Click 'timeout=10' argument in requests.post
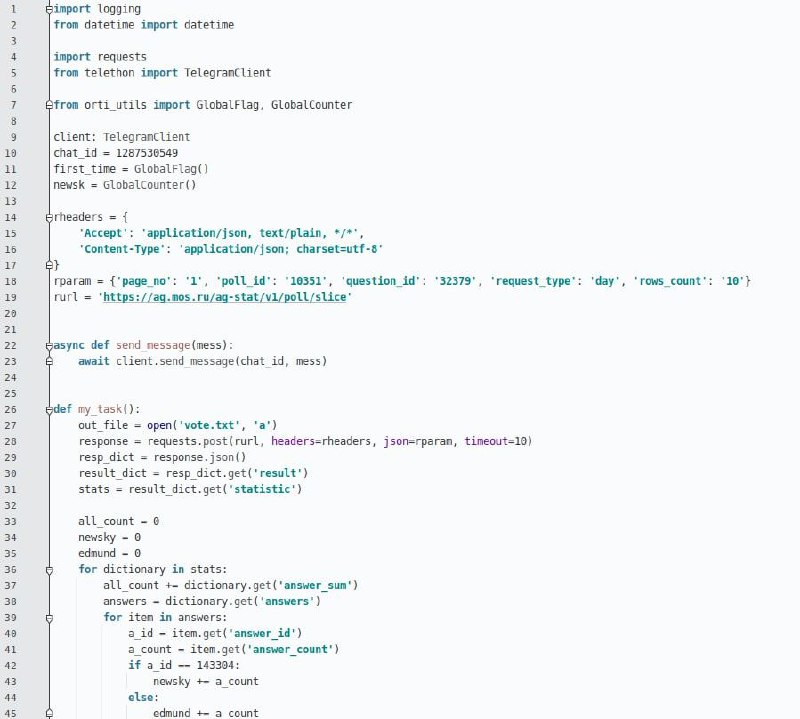 495,441
